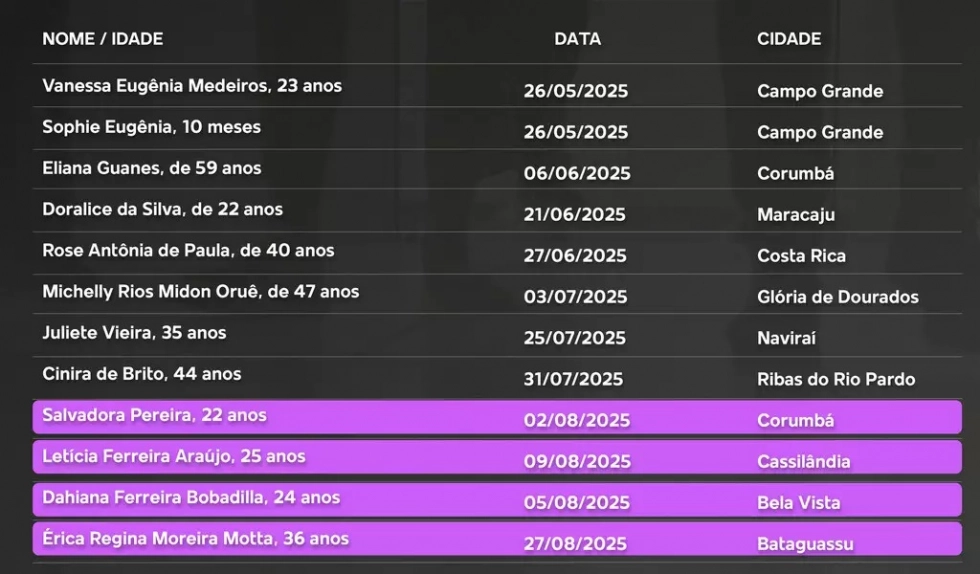The height and width of the screenshot is (574, 980).
Task: Click the date 06/06/2025
Action: [x=577, y=174]
